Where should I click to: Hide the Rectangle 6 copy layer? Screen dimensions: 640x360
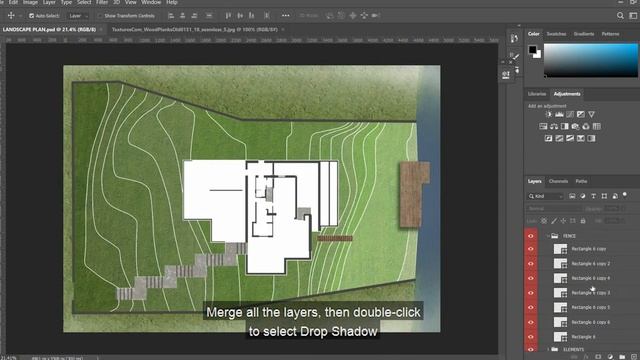(x=531, y=249)
